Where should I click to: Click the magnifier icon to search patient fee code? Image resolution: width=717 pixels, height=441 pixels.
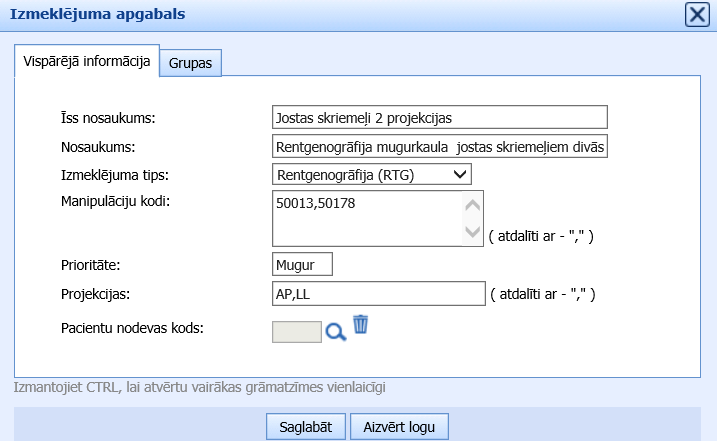(336, 332)
